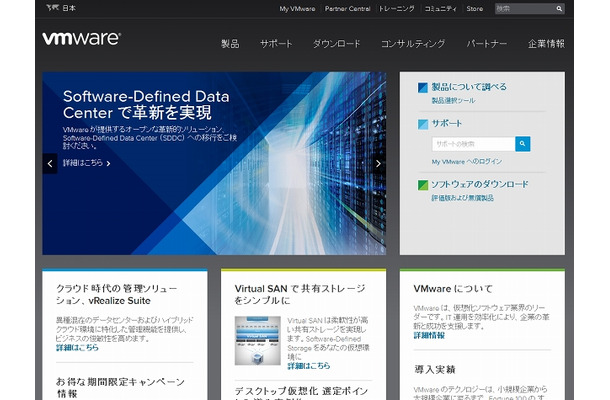Open ソフトウェアのダウンロード heading link

480,184
